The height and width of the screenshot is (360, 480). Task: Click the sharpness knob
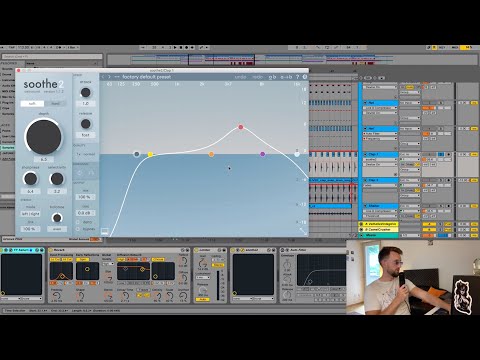click(30, 179)
